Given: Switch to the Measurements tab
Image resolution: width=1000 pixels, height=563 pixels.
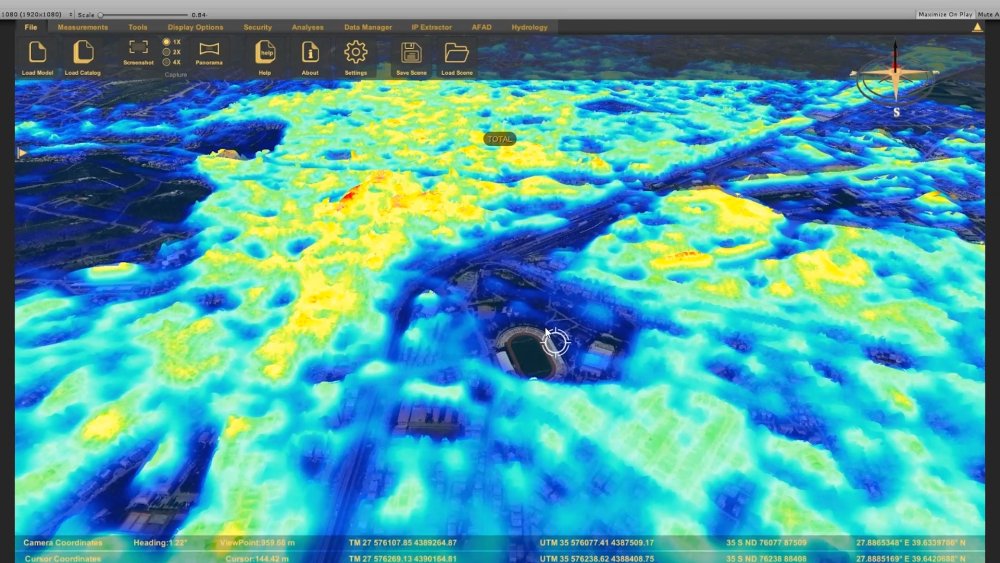Looking at the screenshot, I should 83,27.
